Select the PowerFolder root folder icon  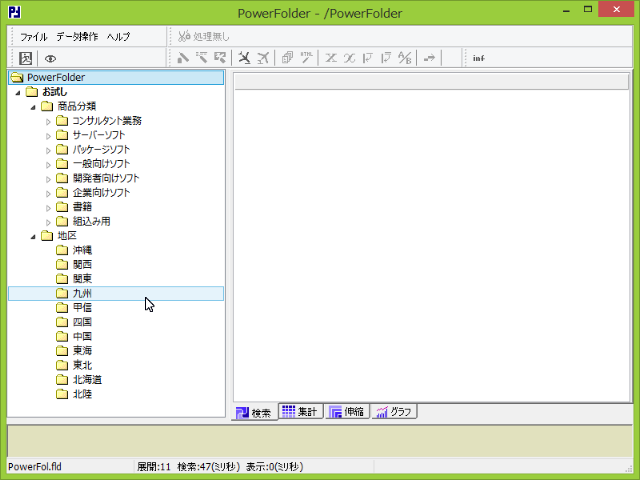(x=17, y=77)
